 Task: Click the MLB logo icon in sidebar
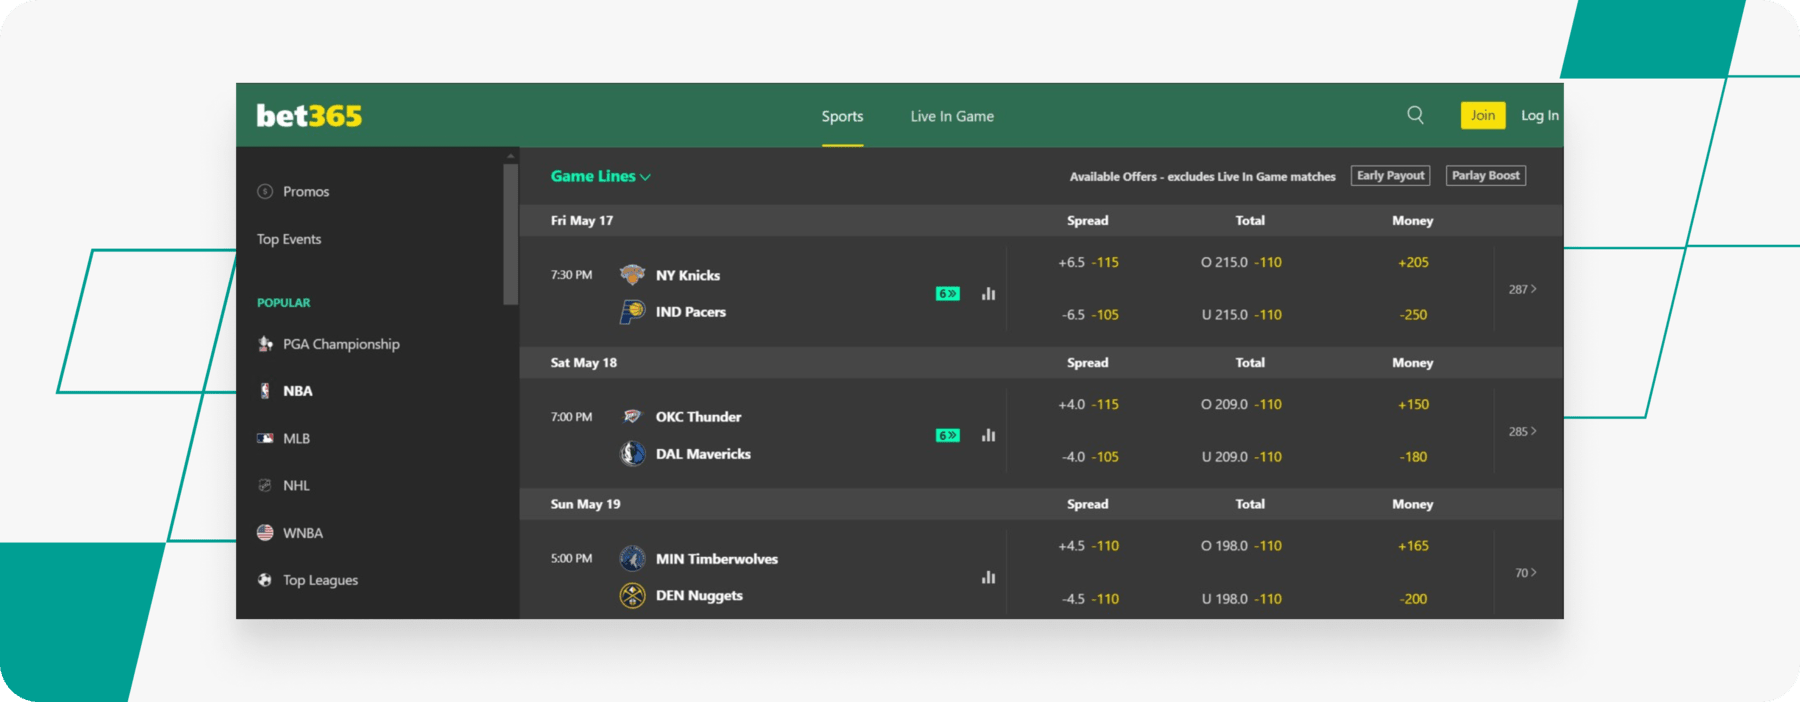click(265, 438)
